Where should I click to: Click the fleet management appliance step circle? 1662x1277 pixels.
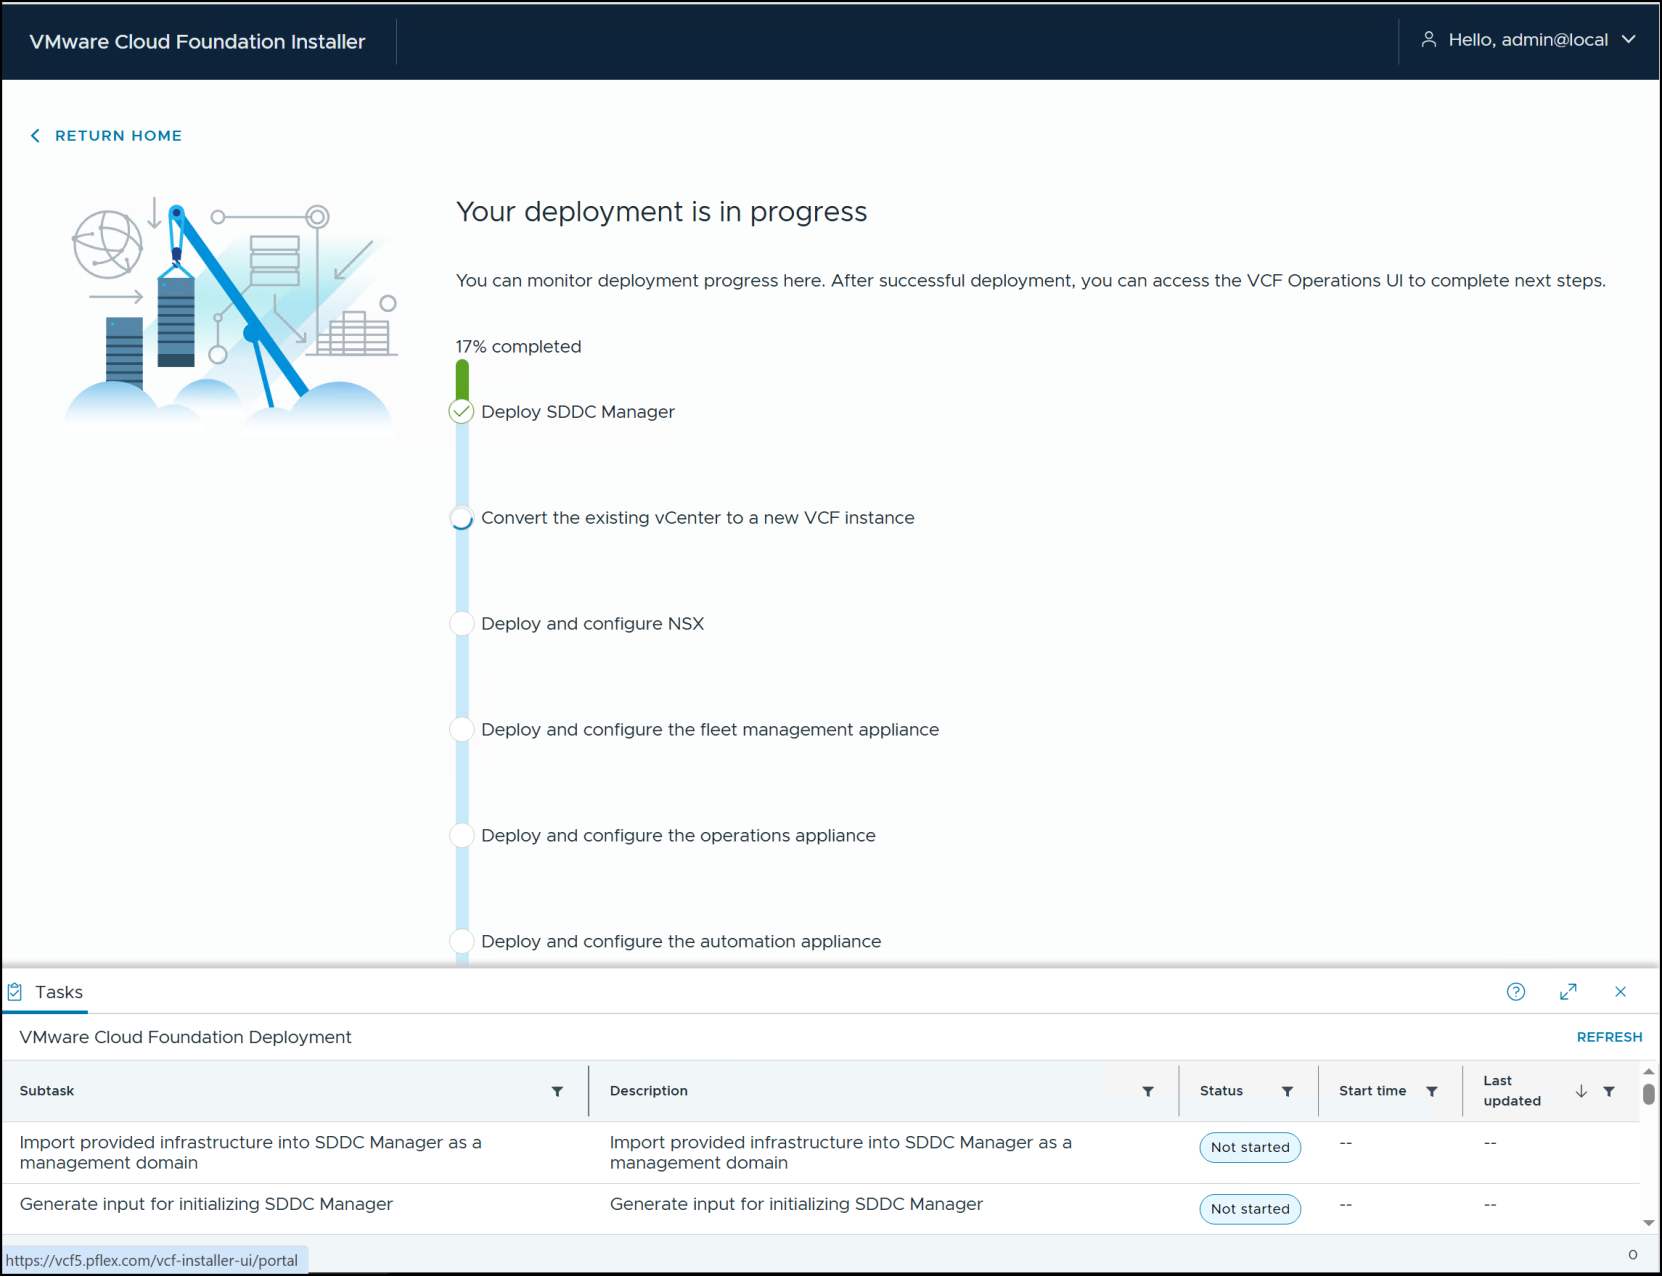point(461,729)
